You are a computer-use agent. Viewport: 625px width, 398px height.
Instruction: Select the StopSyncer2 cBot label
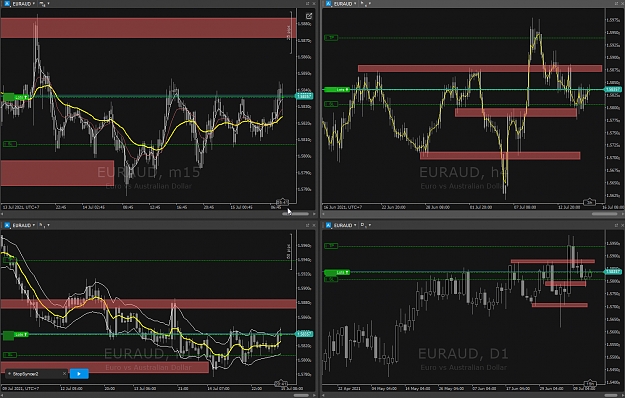tap(26, 374)
